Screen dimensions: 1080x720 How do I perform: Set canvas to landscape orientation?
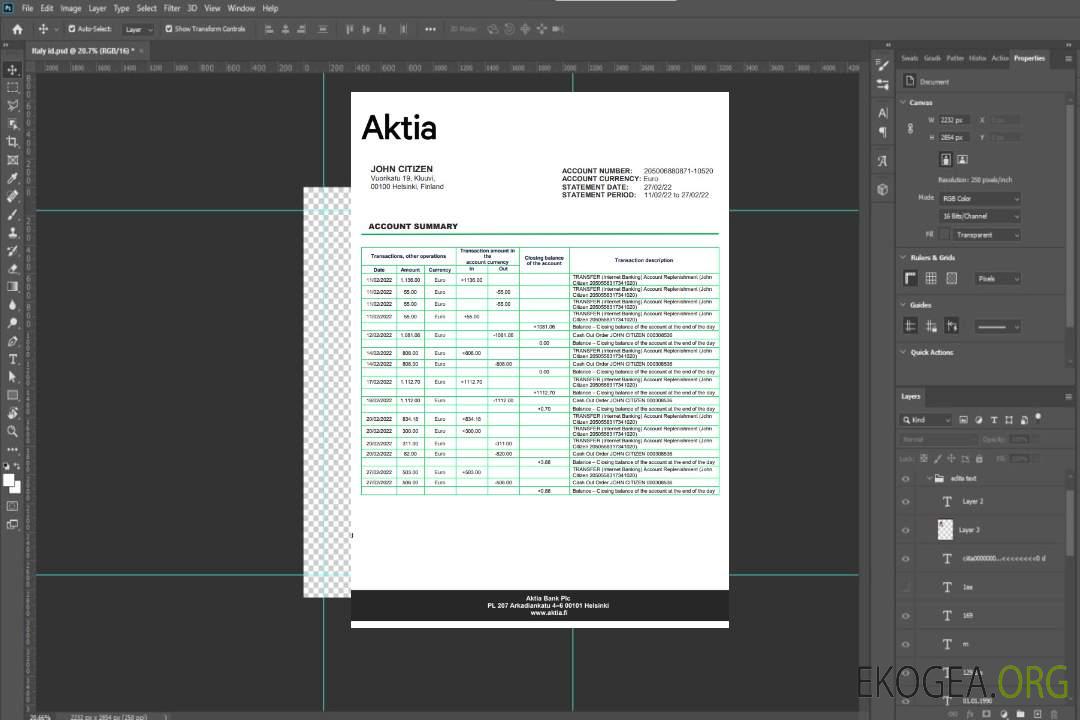(x=962, y=160)
